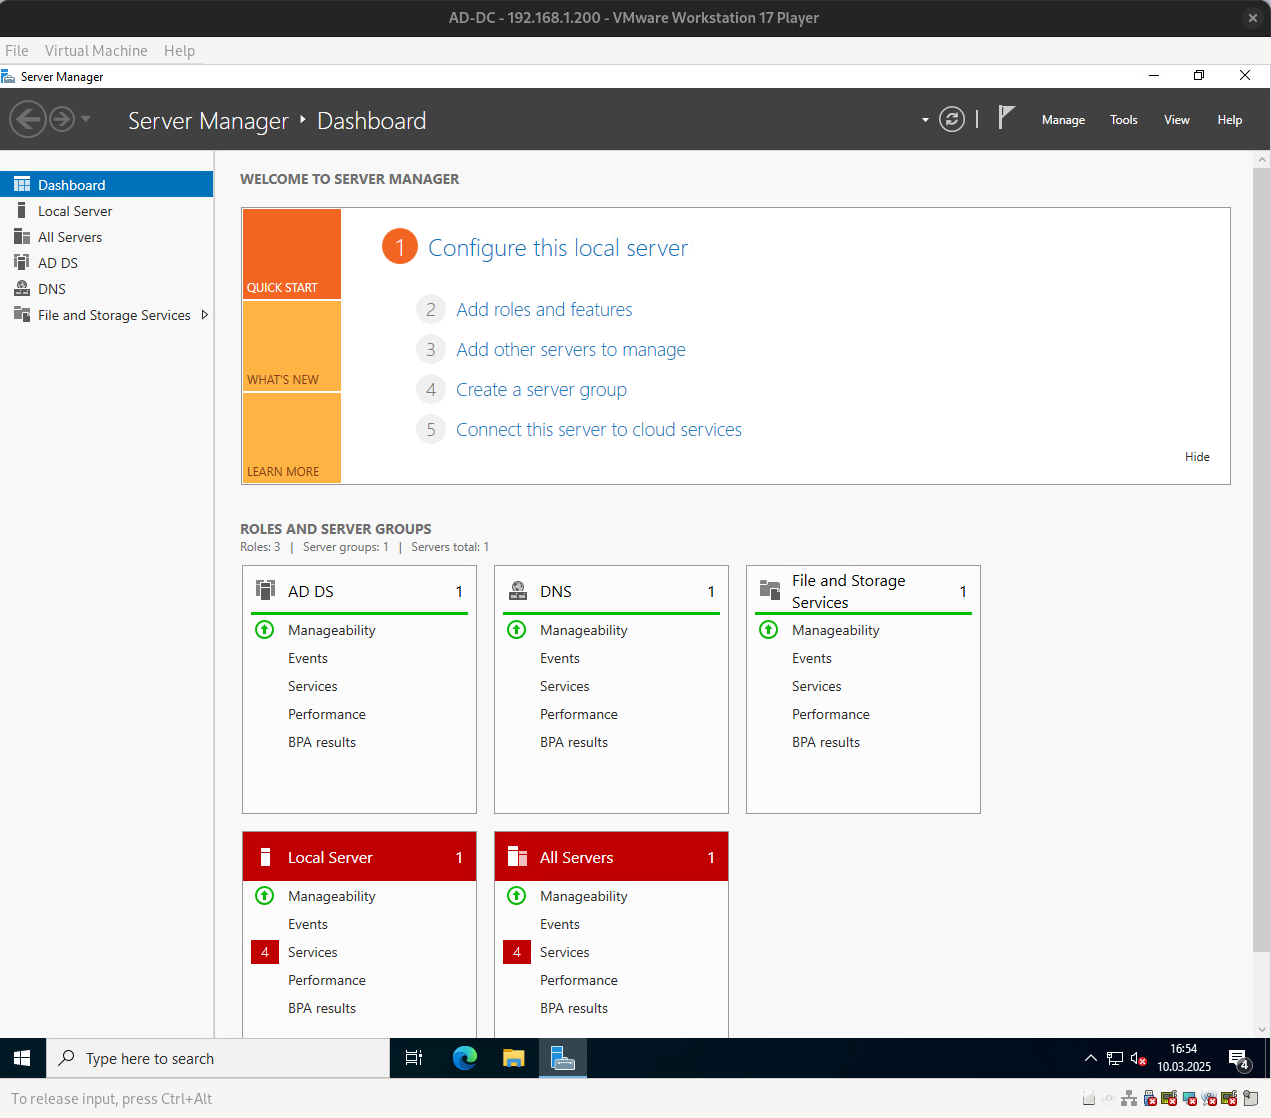Open File Explorer from the taskbar

point(514,1058)
